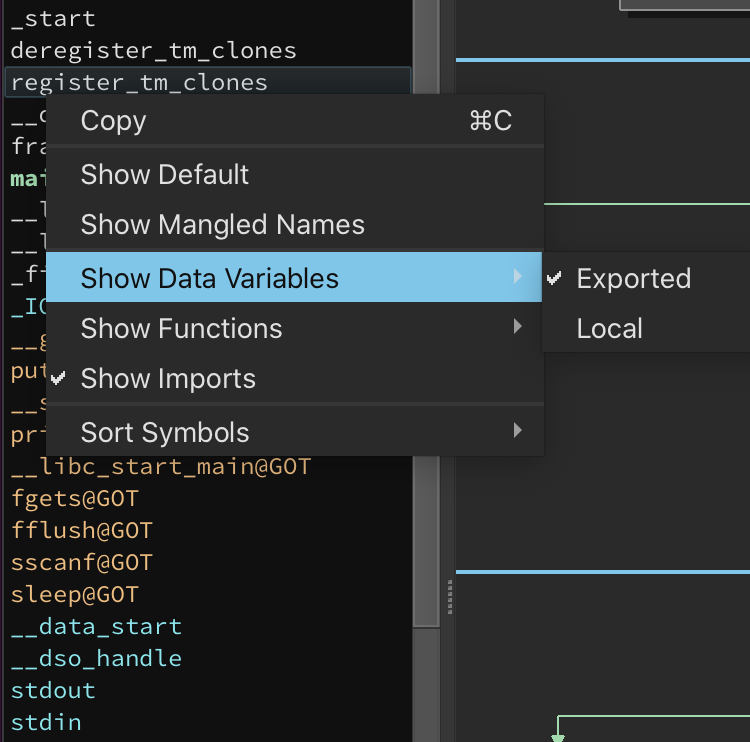Choose Copy in the context menu
This screenshot has width=750, height=742.
(x=295, y=120)
